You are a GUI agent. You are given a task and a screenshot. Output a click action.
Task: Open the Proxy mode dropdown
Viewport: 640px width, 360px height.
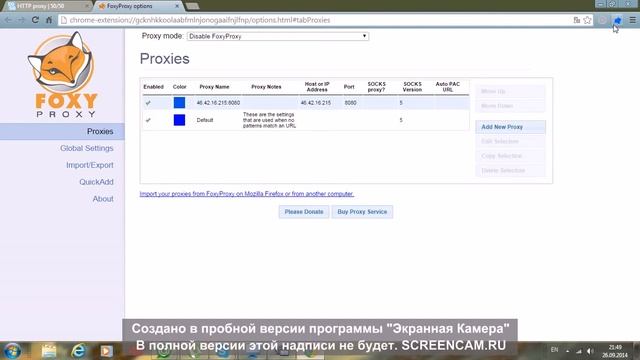(x=278, y=36)
